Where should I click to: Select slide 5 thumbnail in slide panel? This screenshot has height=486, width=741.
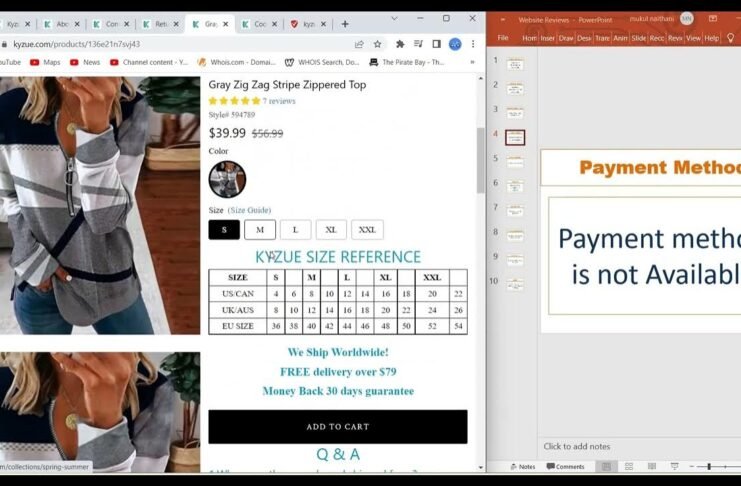[515, 162]
